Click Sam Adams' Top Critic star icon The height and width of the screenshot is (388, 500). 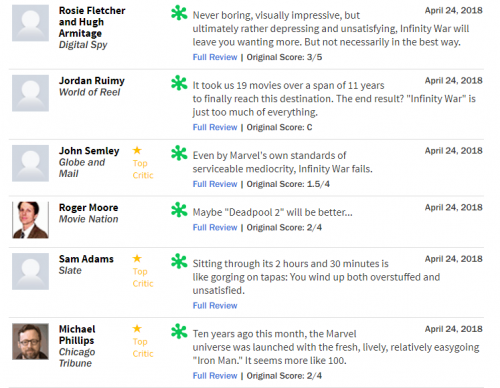(137, 258)
